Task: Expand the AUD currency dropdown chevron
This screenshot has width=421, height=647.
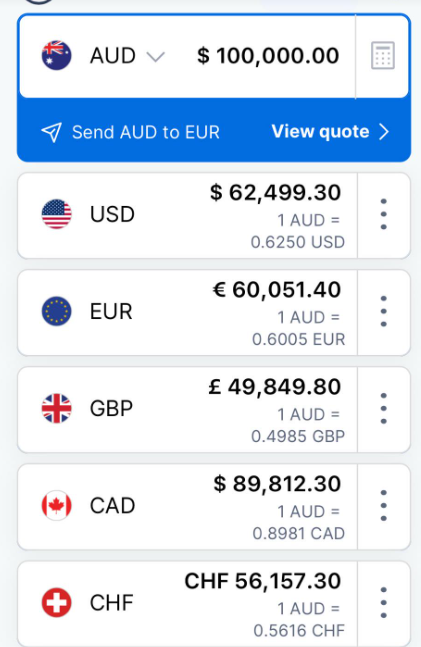Action: click(x=156, y=57)
